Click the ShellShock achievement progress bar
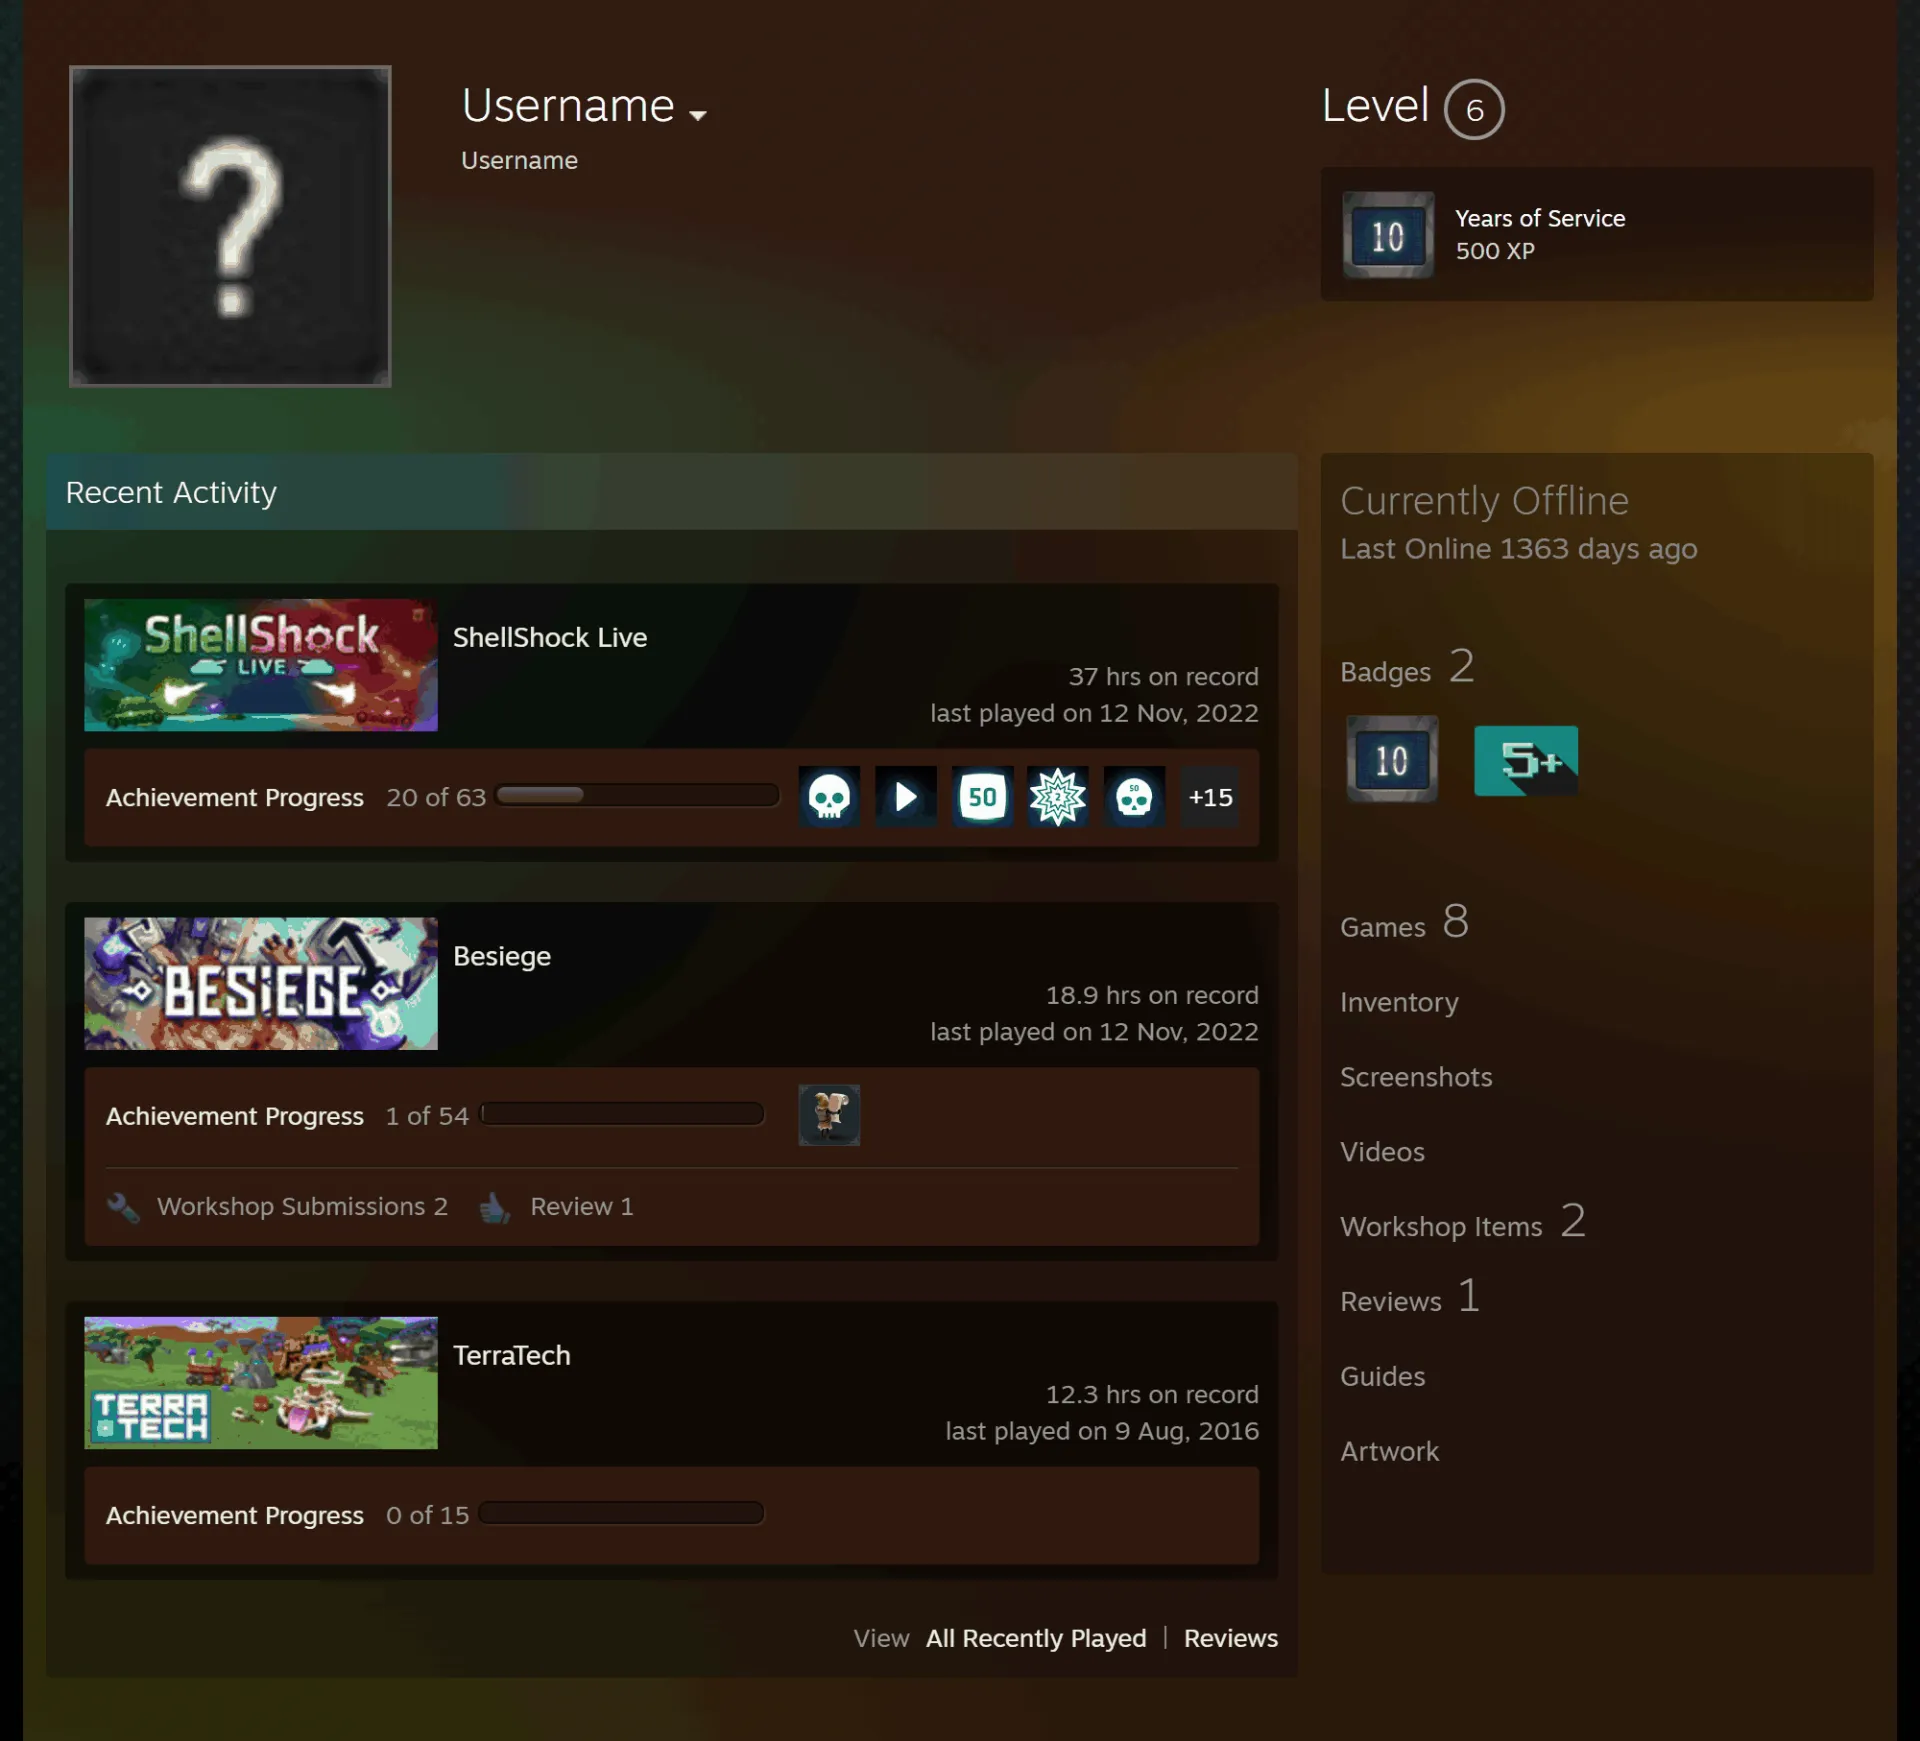Screen dimensions: 1920x1741 [638, 796]
